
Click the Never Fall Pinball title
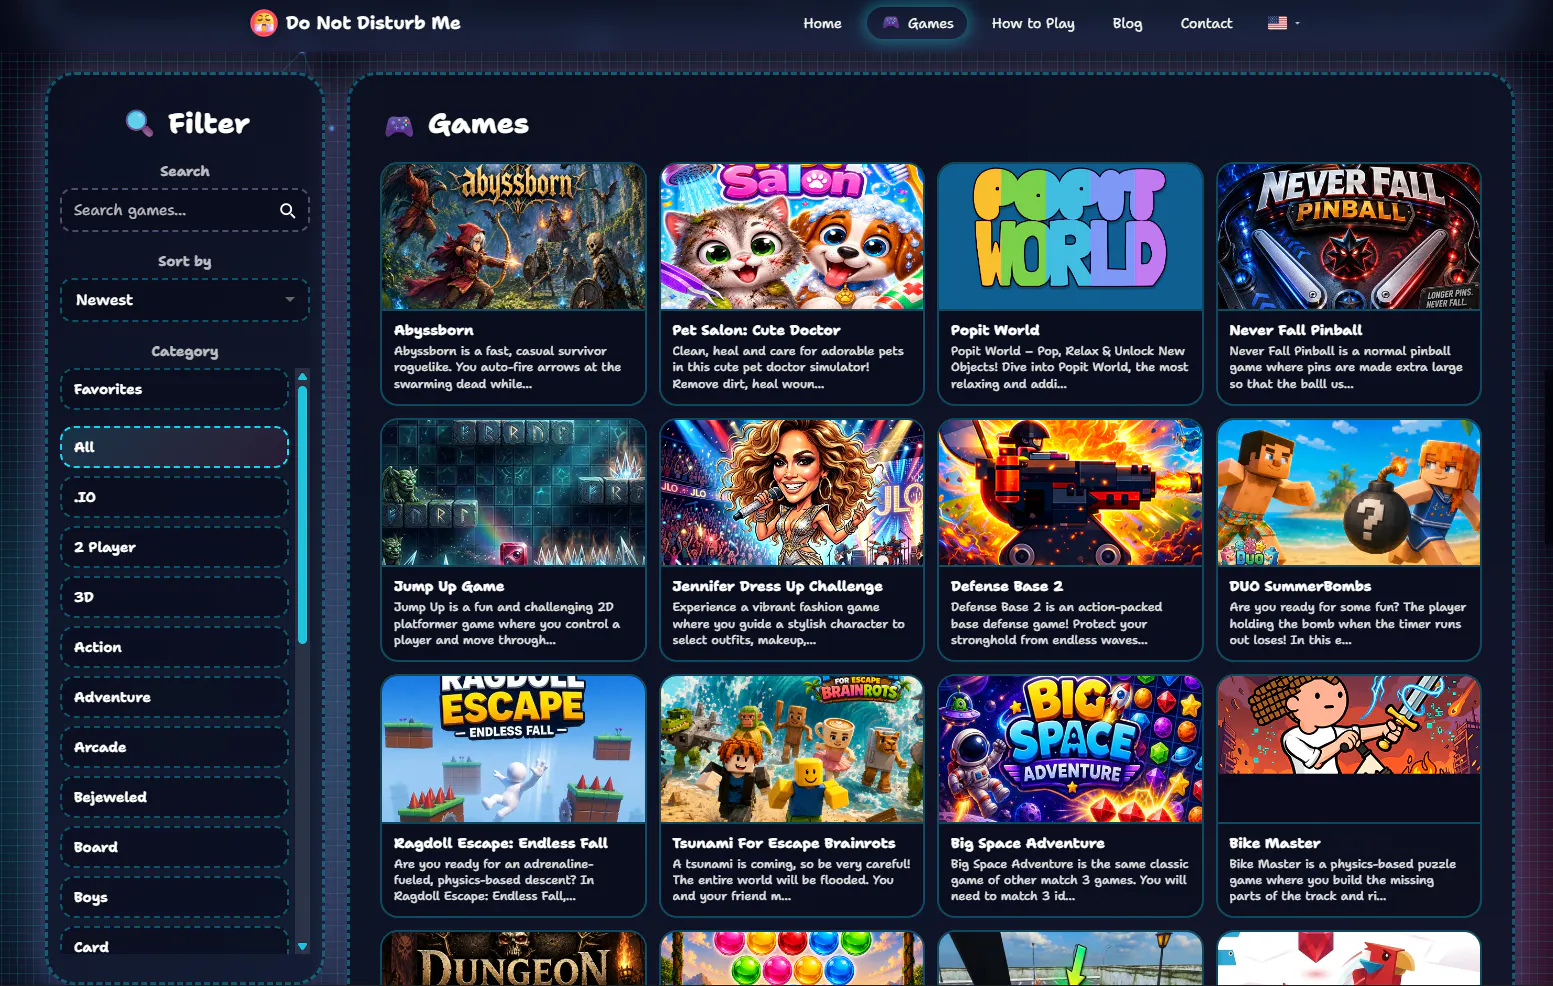(1295, 330)
